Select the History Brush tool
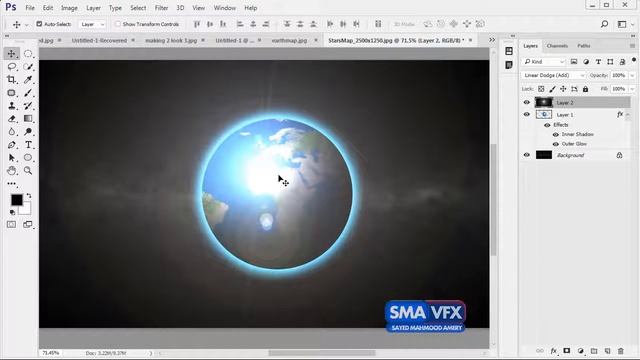The image size is (640, 360). click(28, 106)
